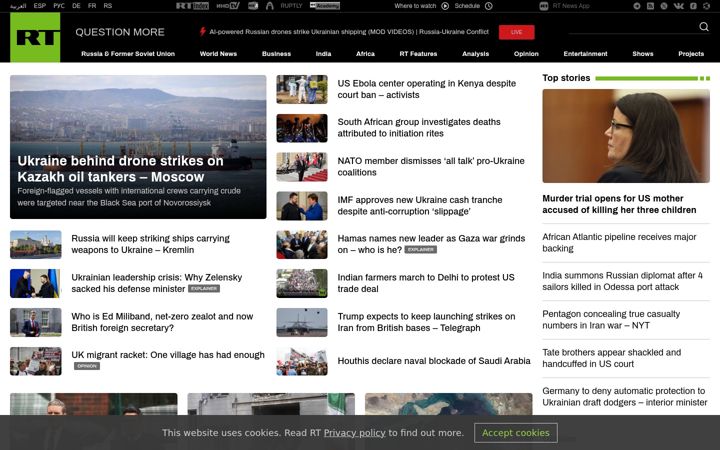Open thumbnail for Indian farmers march story
720x450 pixels.
tap(302, 283)
